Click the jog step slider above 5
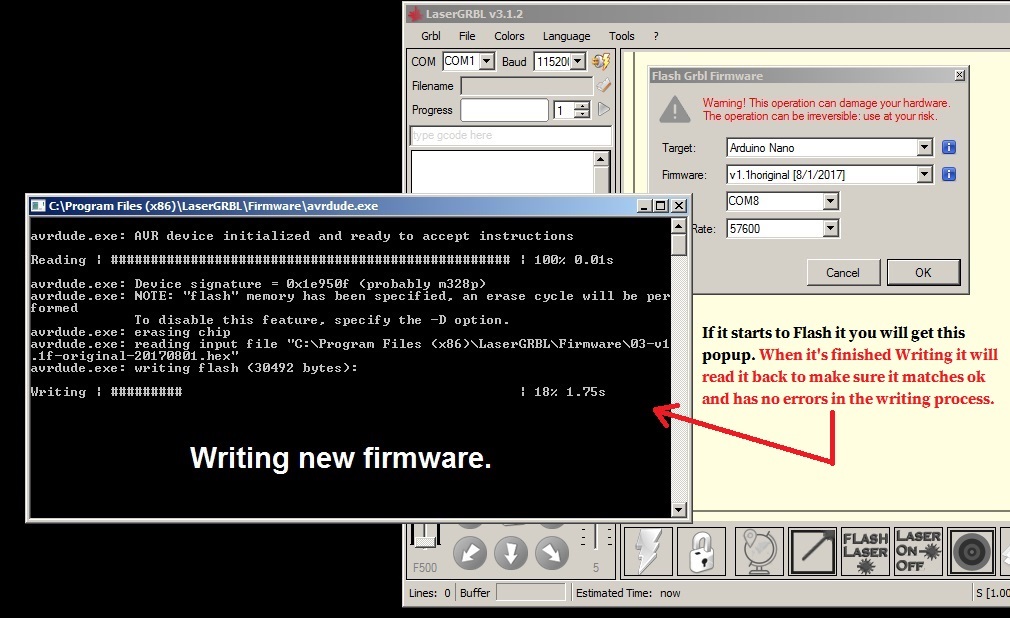Viewport: 1010px width, 618px height. [x=596, y=535]
